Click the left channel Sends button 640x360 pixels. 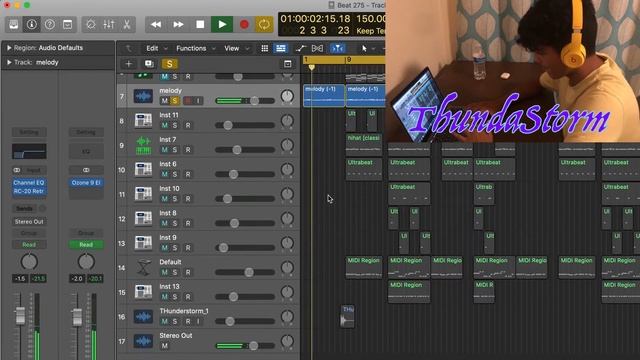24,209
